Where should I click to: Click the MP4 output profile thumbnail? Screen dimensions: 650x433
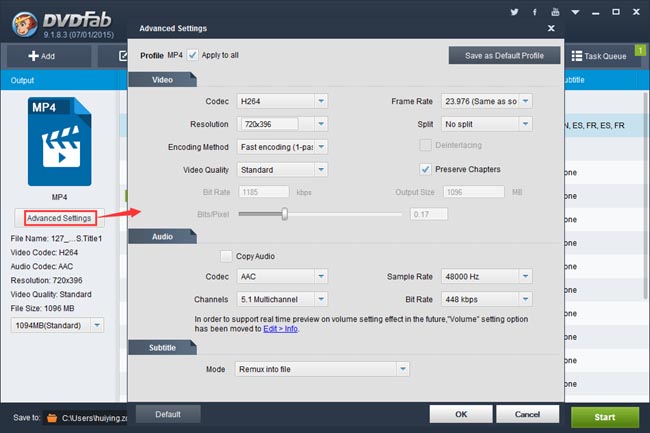(59, 141)
